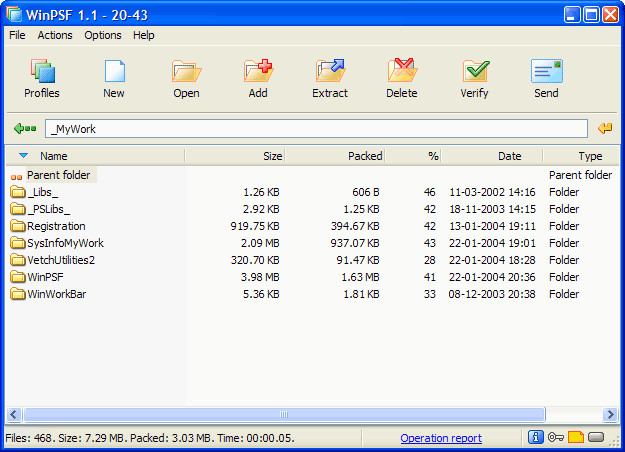Select the _PSLibs_ folder icon
The height and width of the screenshot is (452, 625).
pos(18,209)
